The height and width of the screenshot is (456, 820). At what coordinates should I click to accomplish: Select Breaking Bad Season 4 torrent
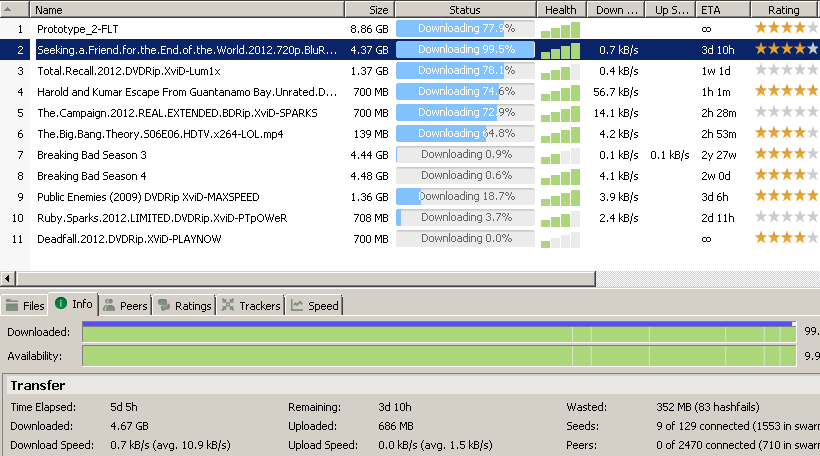coord(92,176)
